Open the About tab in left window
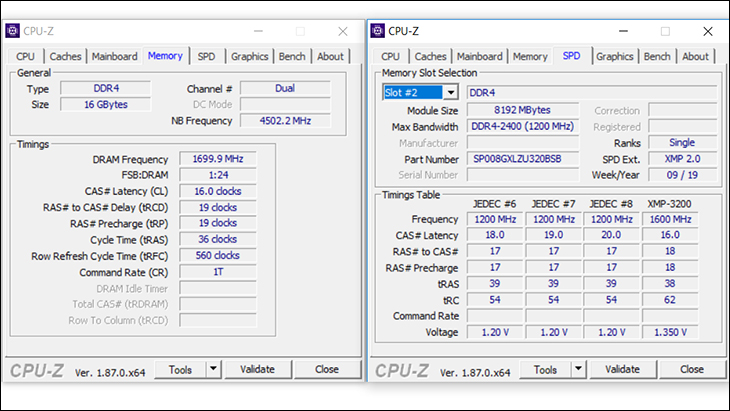The width and height of the screenshot is (730, 411). pos(331,56)
